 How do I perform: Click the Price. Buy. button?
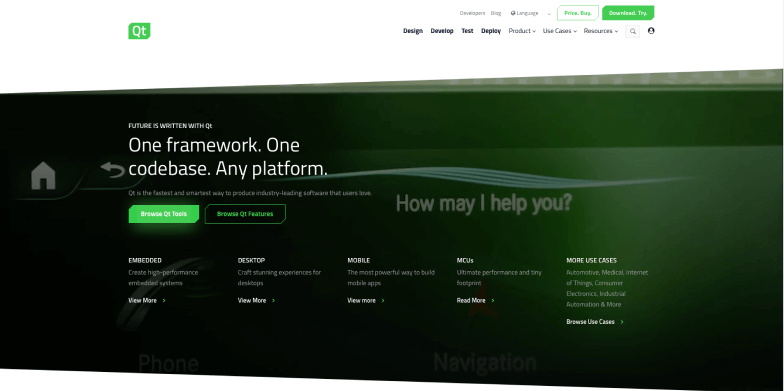(x=578, y=13)
